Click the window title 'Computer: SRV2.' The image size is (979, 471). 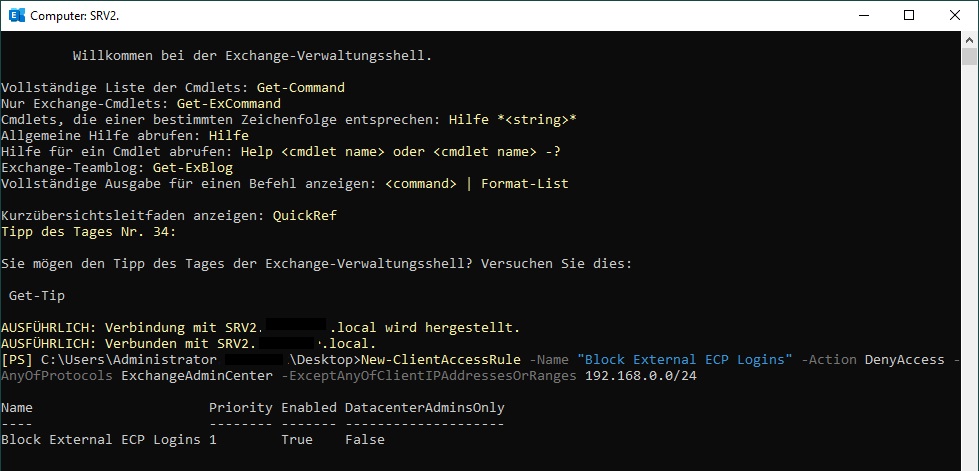click(74, 16)
